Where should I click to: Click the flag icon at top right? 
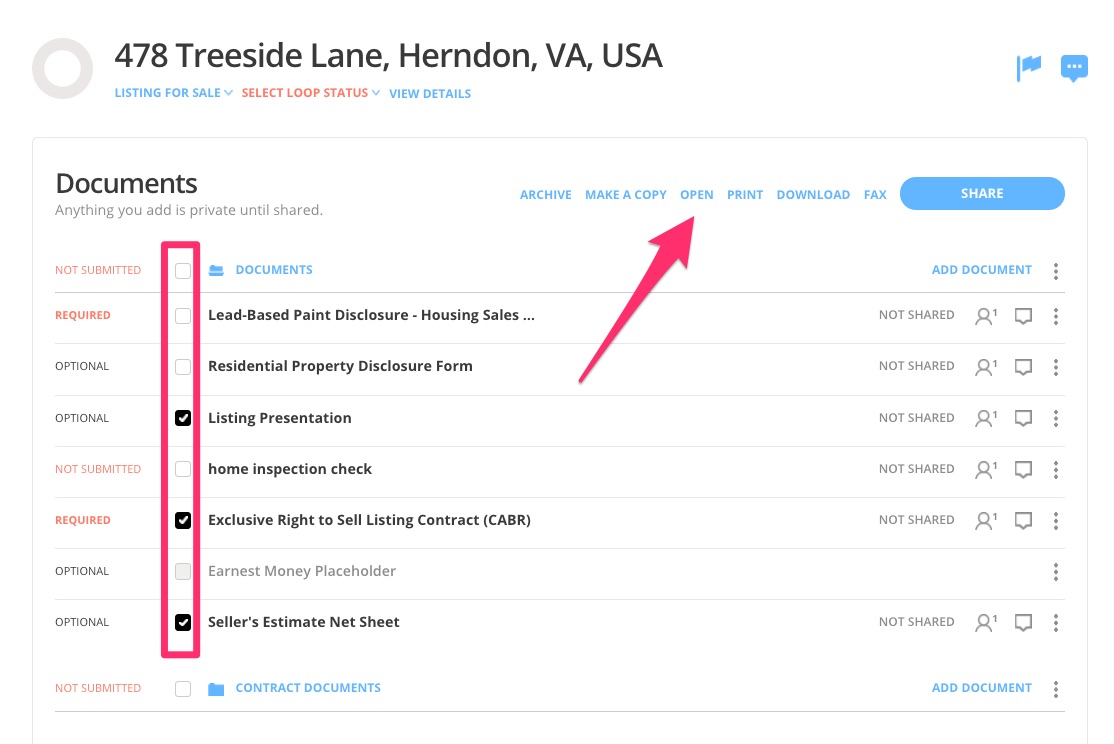(x=1029, y=68)
